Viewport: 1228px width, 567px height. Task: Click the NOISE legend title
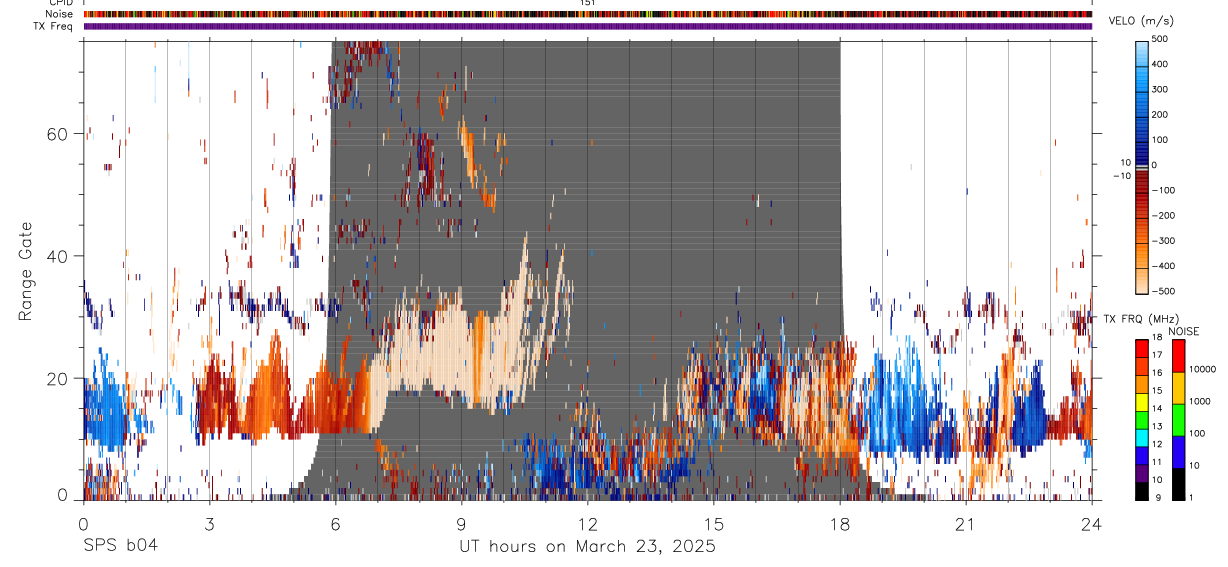point(1182,331)
